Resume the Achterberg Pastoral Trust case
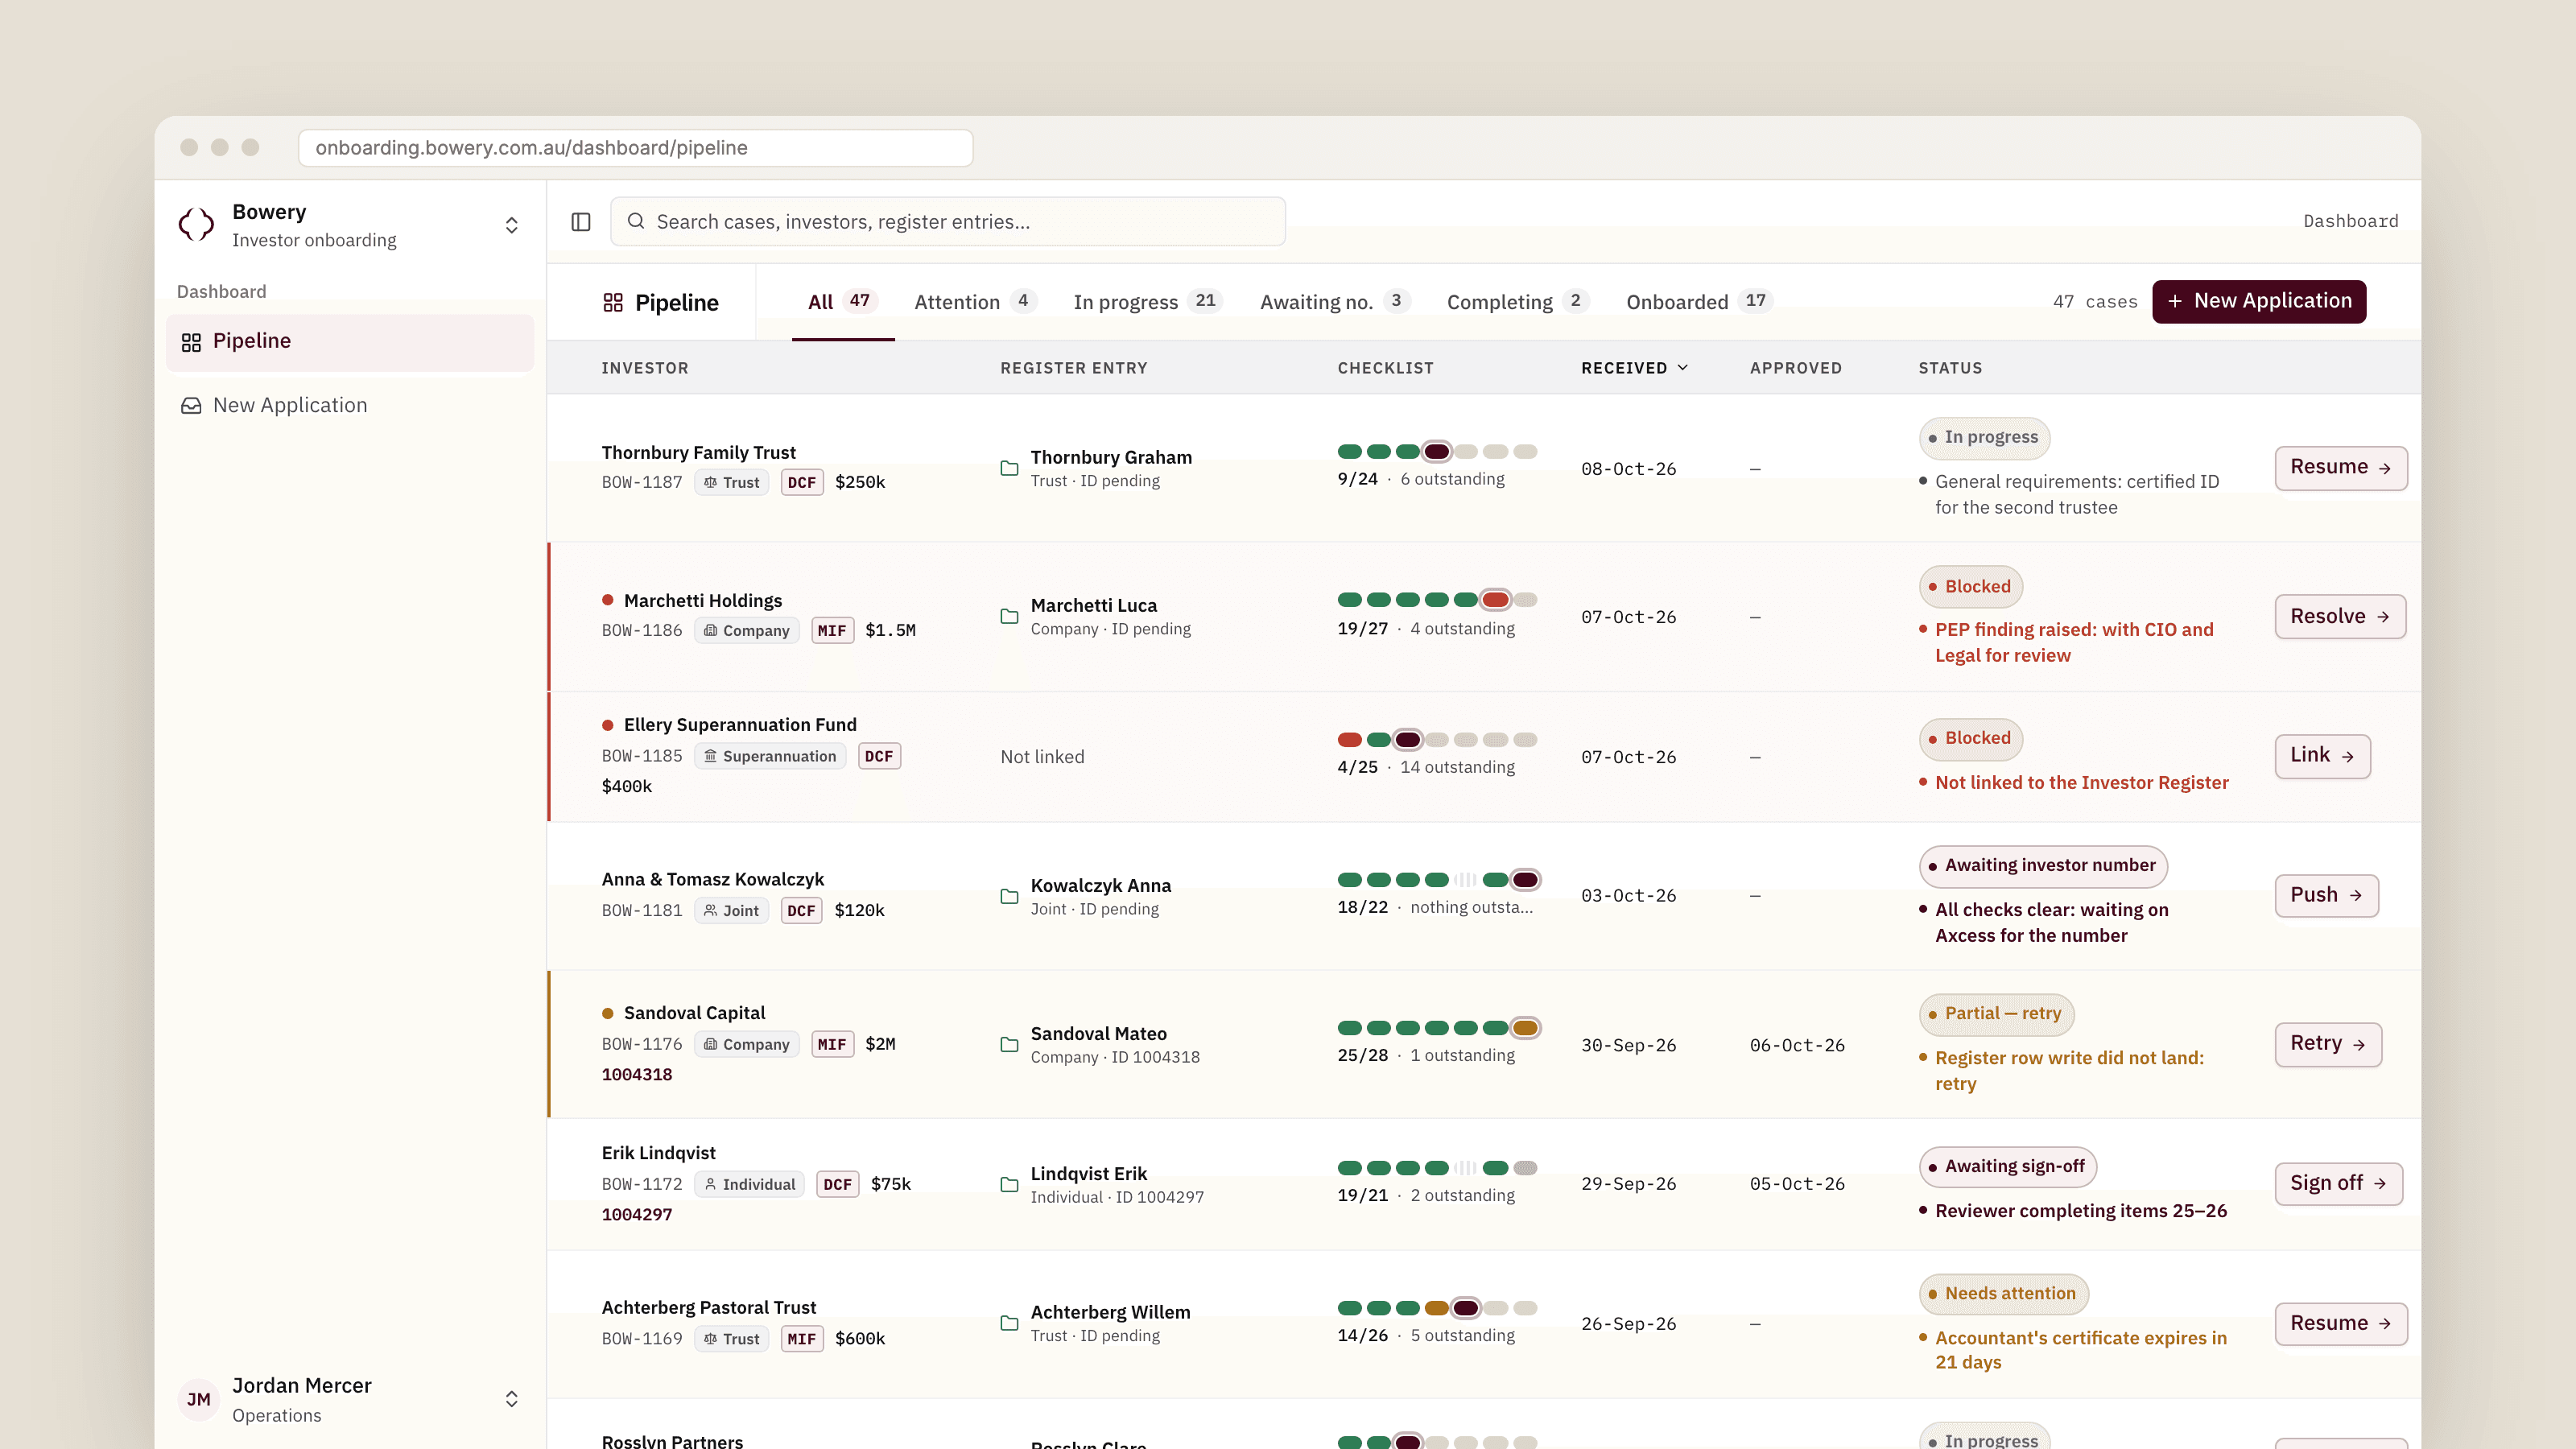 [2340, 1324]
